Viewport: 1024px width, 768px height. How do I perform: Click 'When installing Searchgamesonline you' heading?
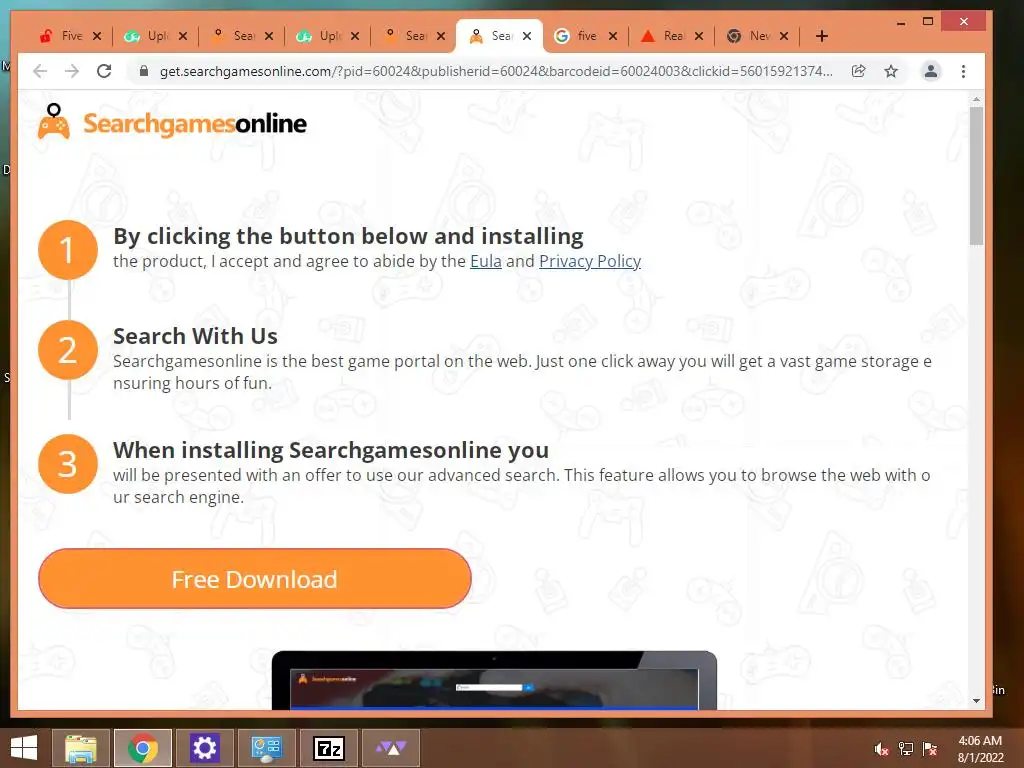[x=330, y=450]
